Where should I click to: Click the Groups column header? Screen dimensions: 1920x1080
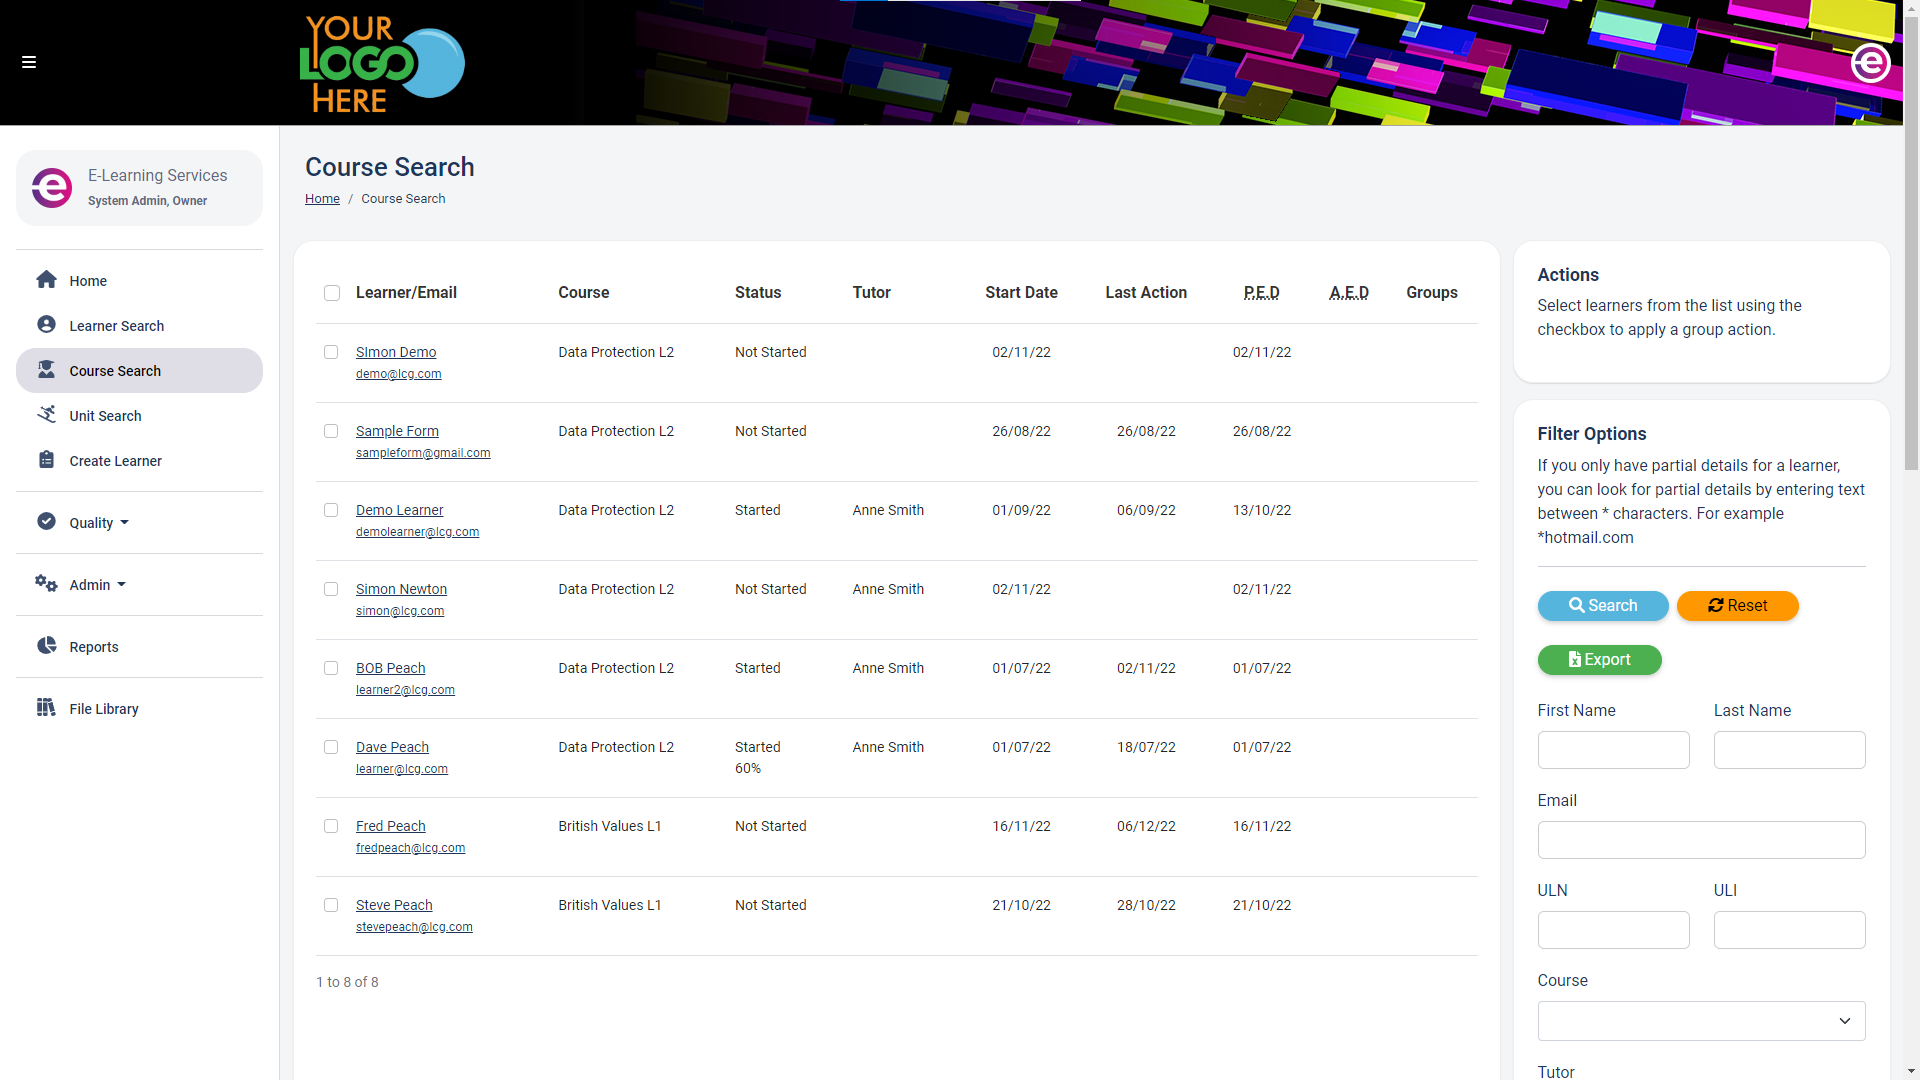click(1431, 293)
